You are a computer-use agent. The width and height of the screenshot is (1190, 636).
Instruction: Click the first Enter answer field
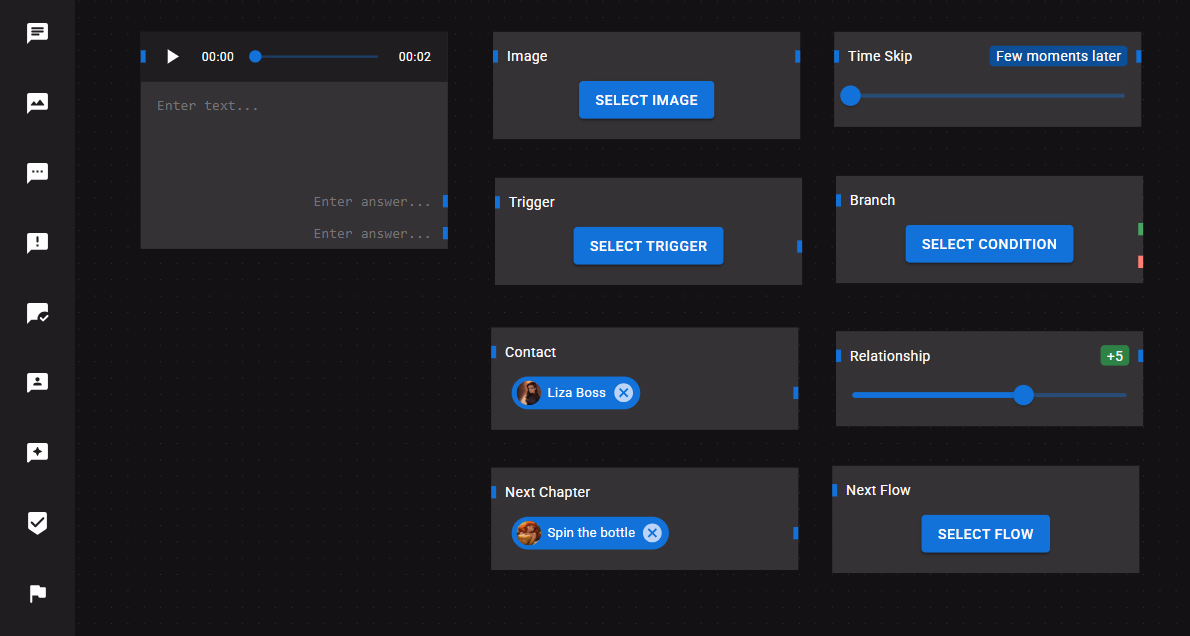(372, 202)
